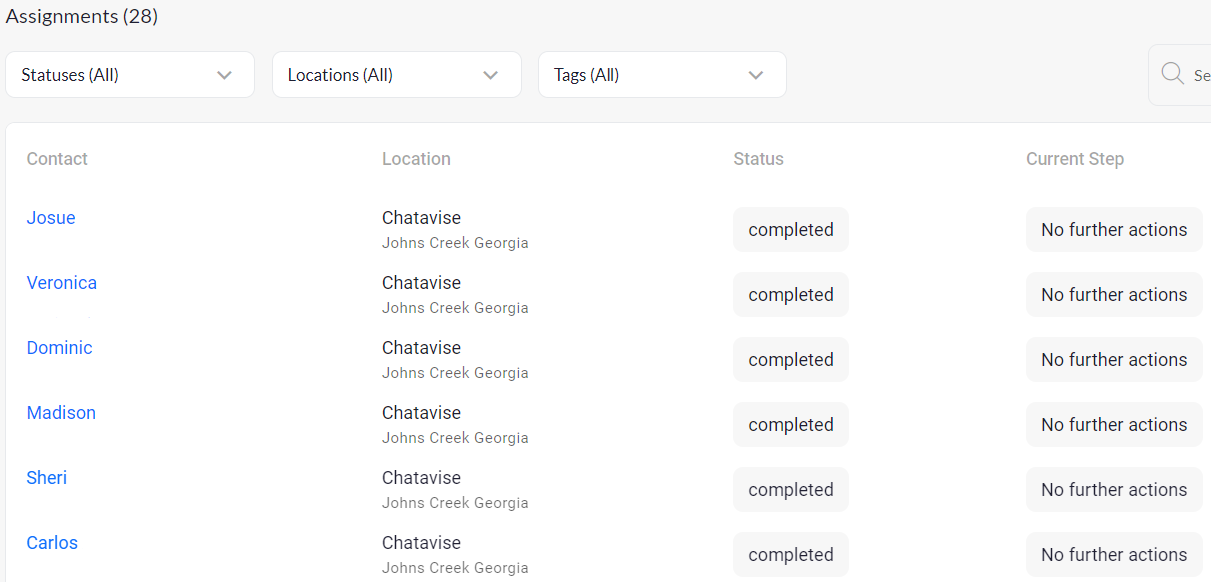Click Johns Creek Georgia under Josue's row
Screen dimensions: 1211x582
click(x=455, y=243)
